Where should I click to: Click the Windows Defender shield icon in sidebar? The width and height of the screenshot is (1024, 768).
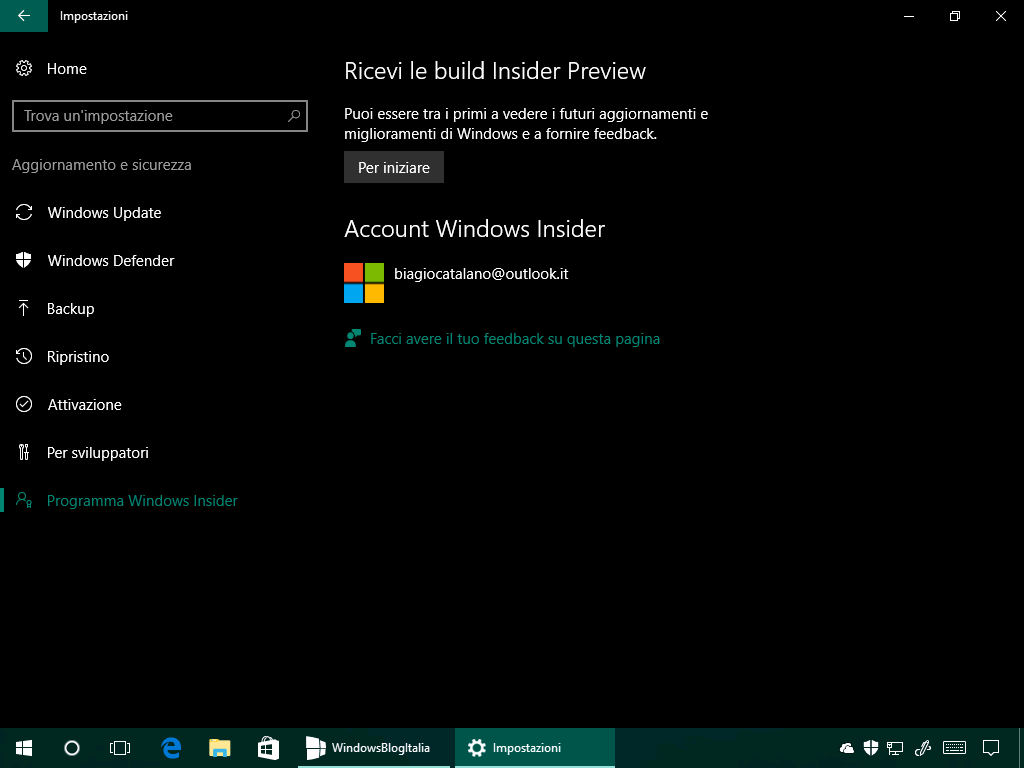(x=24, y=261)
